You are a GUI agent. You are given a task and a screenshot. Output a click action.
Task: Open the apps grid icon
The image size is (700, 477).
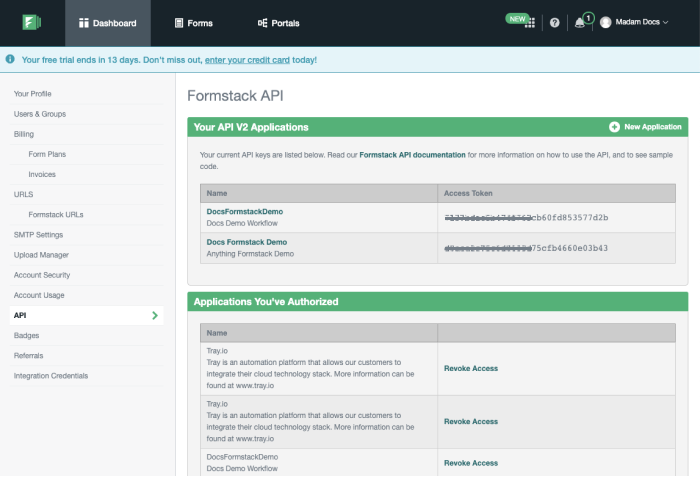click(x=531, y=23)
